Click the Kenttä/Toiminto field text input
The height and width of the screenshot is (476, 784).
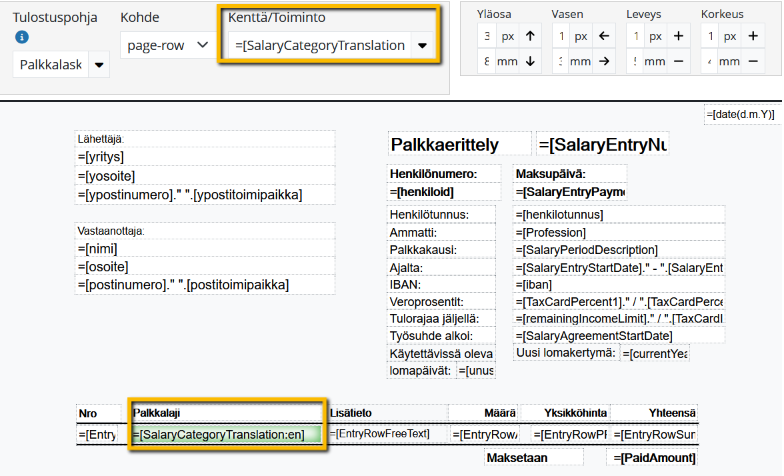tap(318, 46)
